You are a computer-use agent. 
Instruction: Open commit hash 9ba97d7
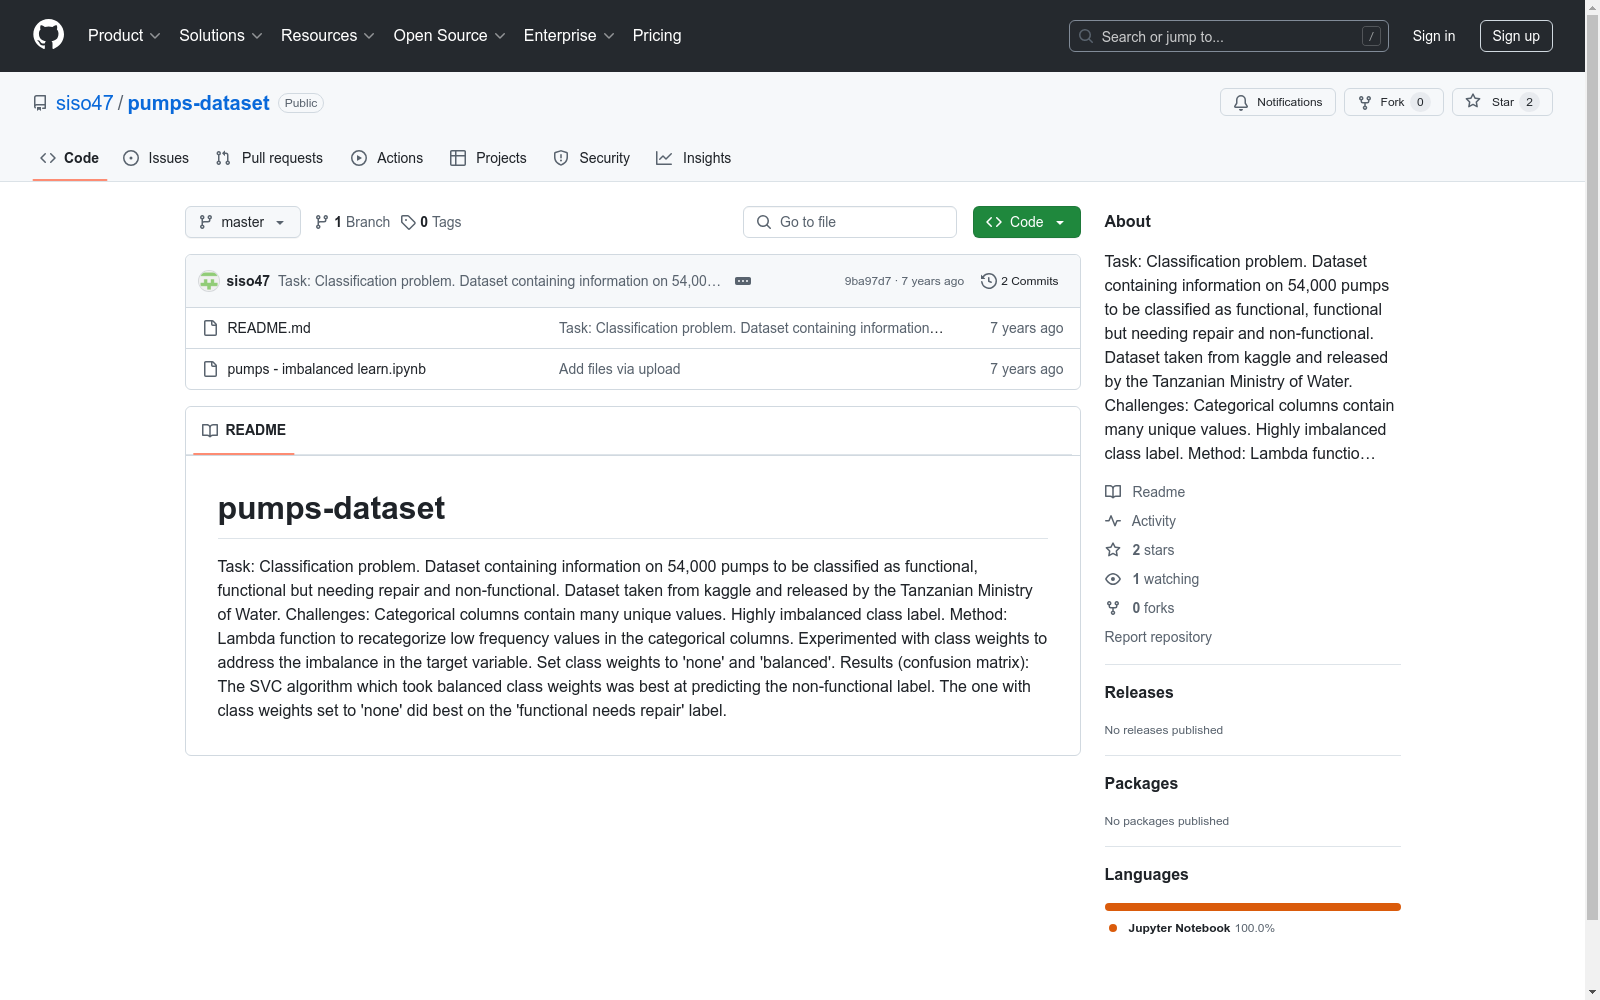(x=867, y=281)
